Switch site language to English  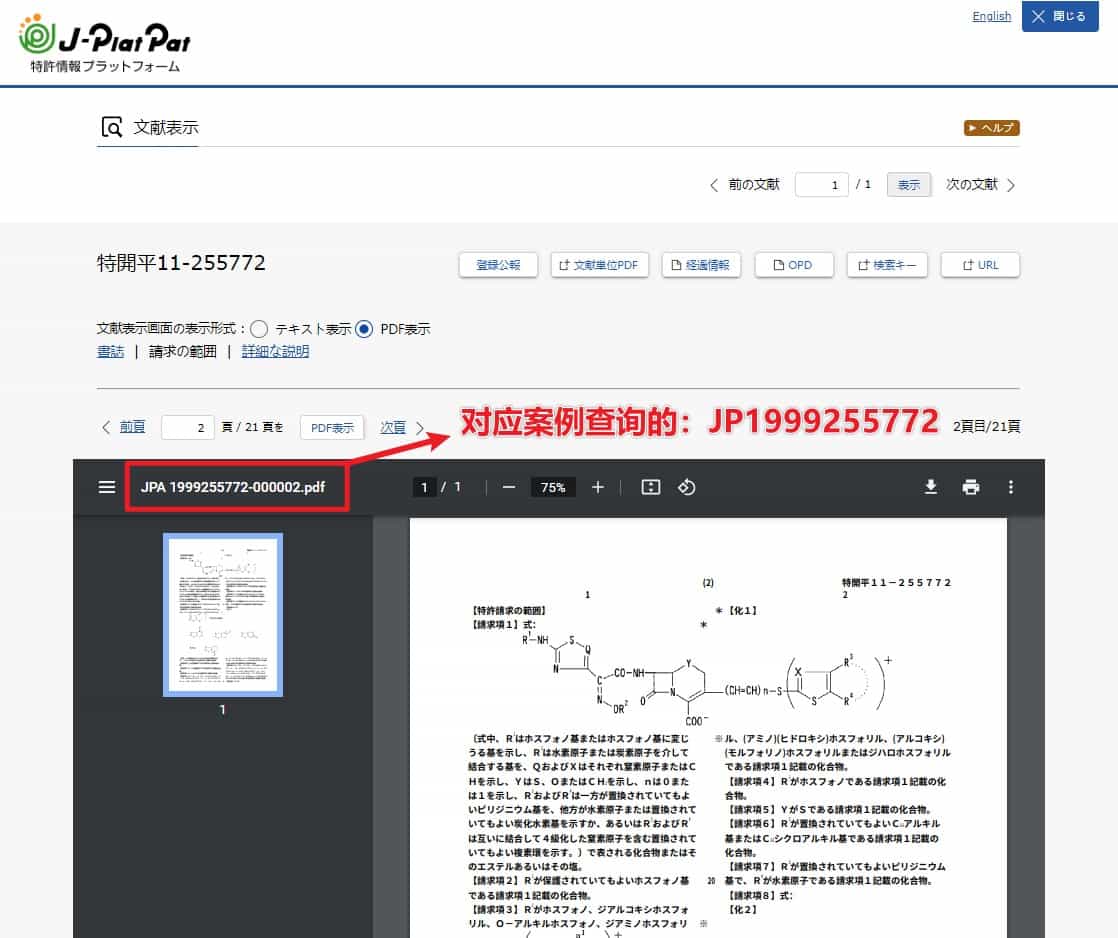pyautogui.click(x=991, y=16)
